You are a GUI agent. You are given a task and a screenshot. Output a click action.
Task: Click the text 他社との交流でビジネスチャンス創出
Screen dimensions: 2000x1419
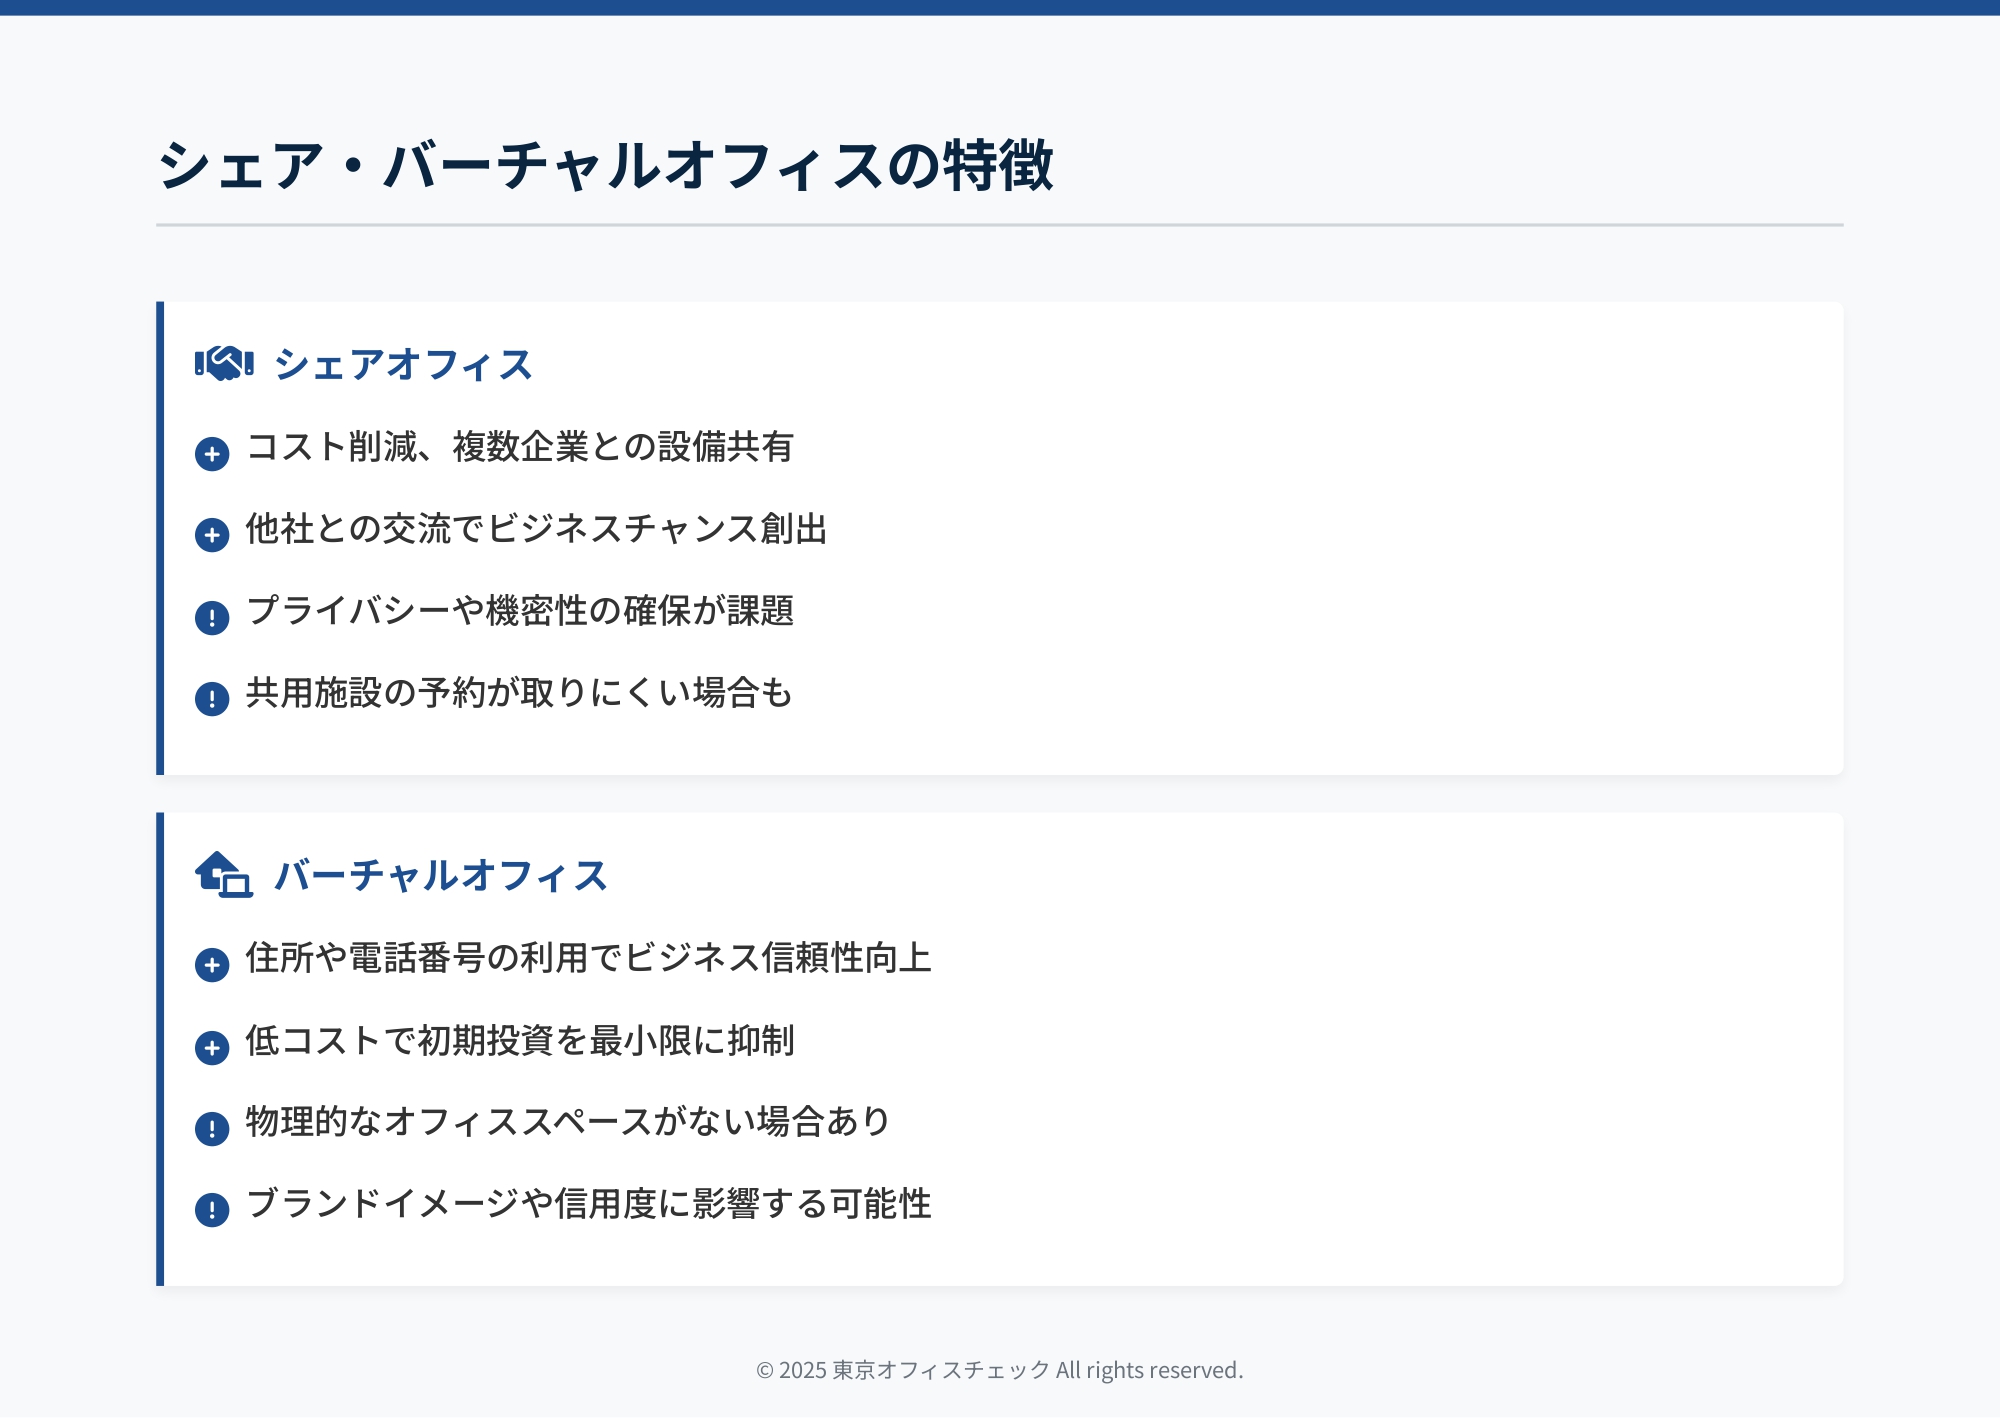537,529
